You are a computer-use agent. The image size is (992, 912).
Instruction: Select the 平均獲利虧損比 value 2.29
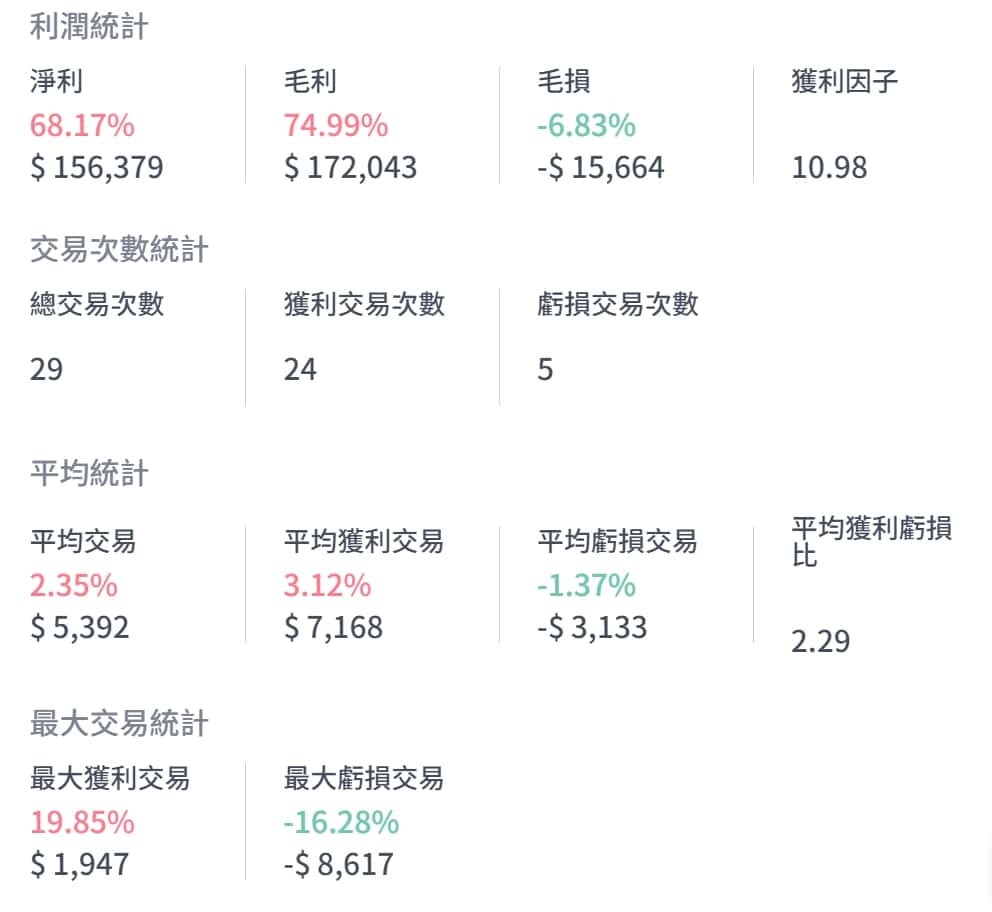click(820, 641)
